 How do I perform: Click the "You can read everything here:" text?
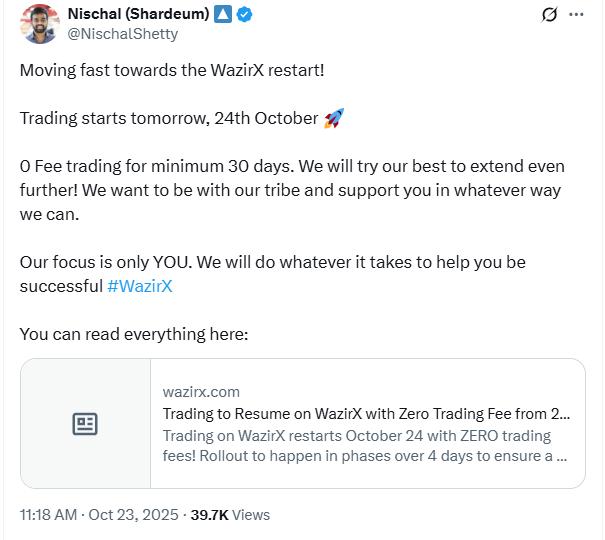coord(134,334)
